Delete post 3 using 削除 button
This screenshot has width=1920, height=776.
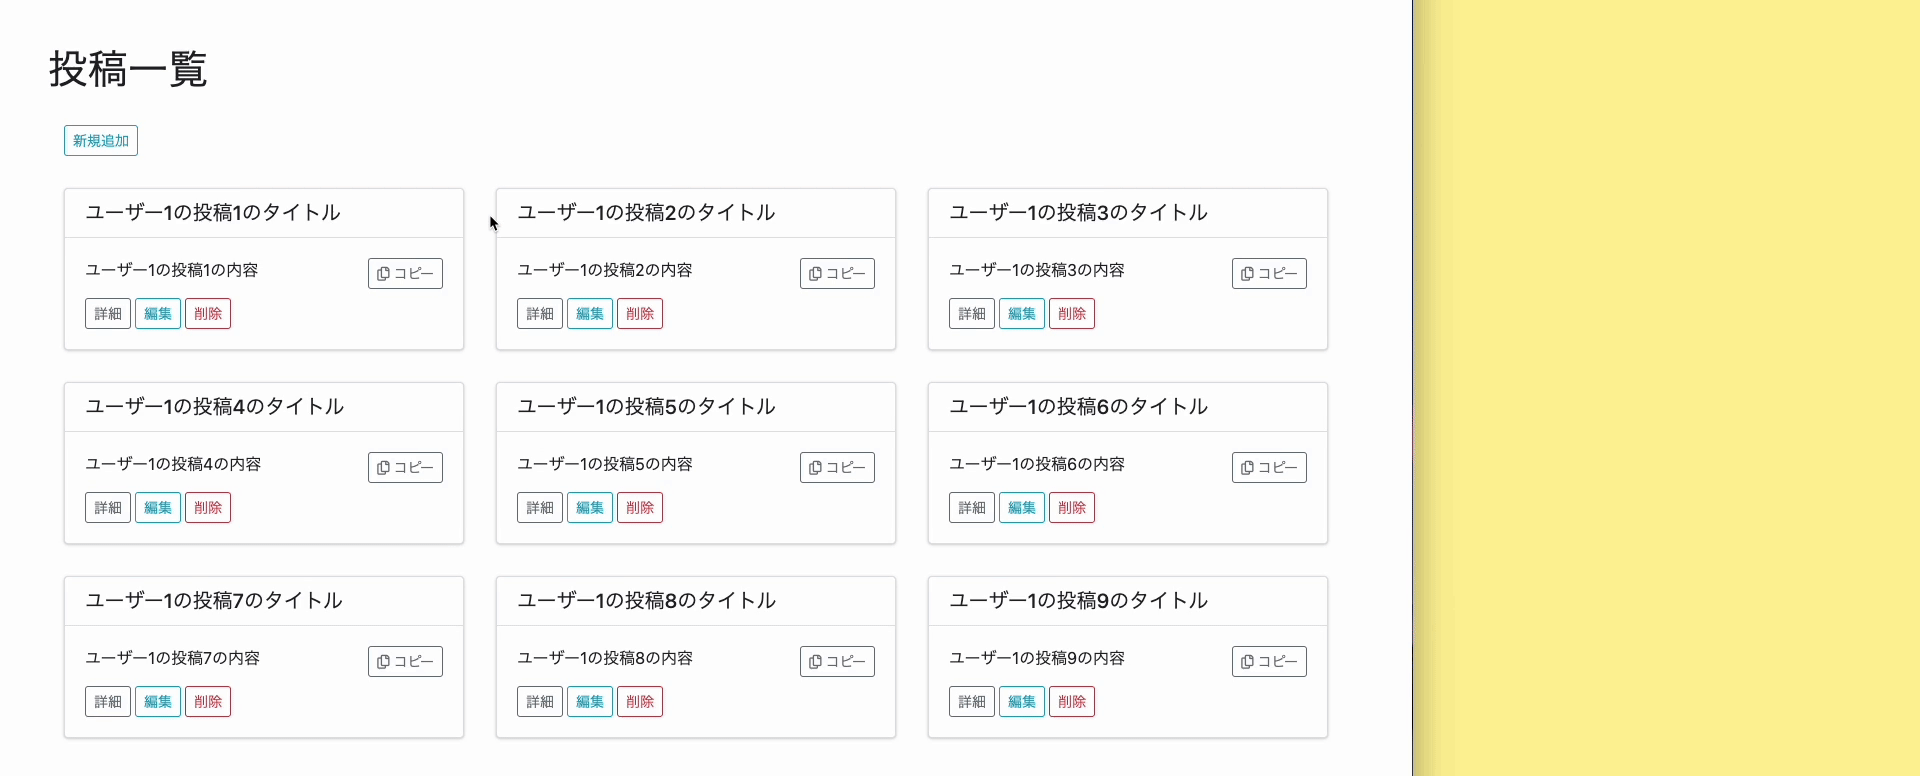(x=1072, y=314)
